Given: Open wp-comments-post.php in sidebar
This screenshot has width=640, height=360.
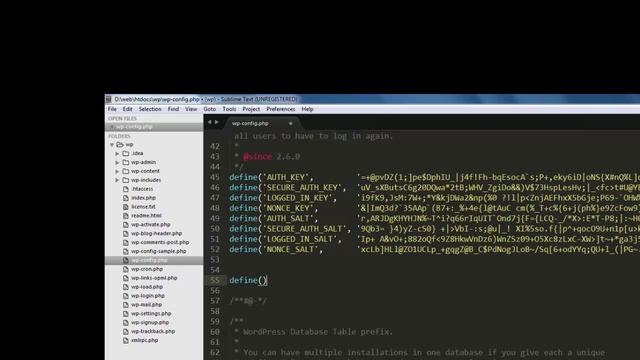Looking at the screenshot, I should pyautogui.click(x=160, y=242).
